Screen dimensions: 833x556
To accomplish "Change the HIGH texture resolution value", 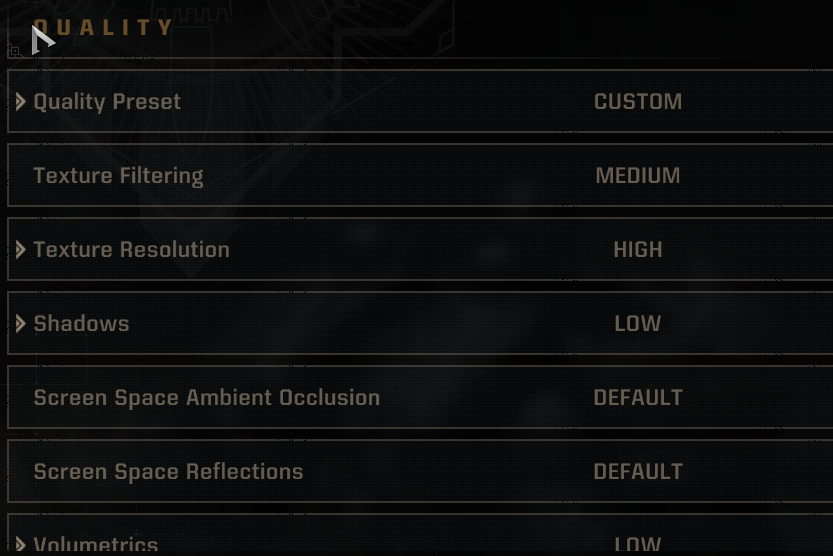I will click(638, 250).
